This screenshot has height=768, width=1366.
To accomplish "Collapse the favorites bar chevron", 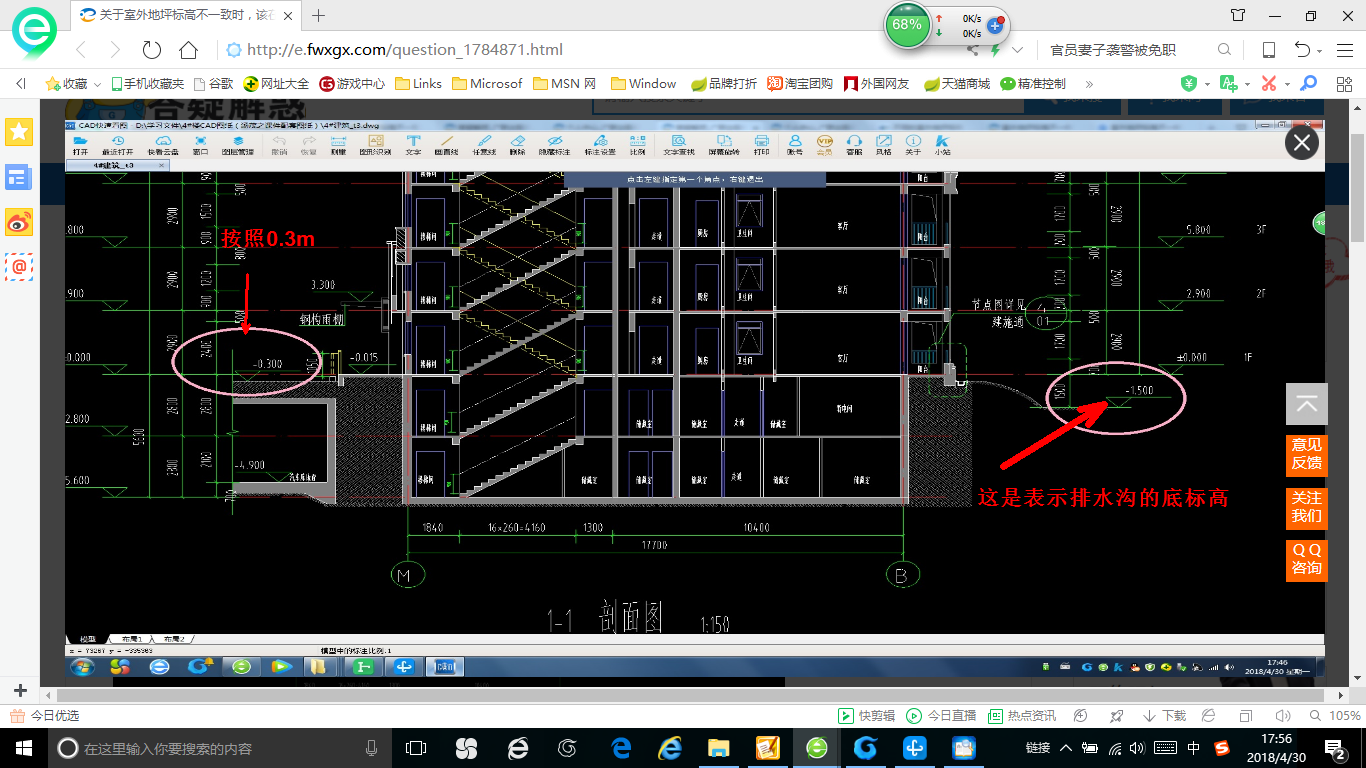I will click(x=21, y=84).
